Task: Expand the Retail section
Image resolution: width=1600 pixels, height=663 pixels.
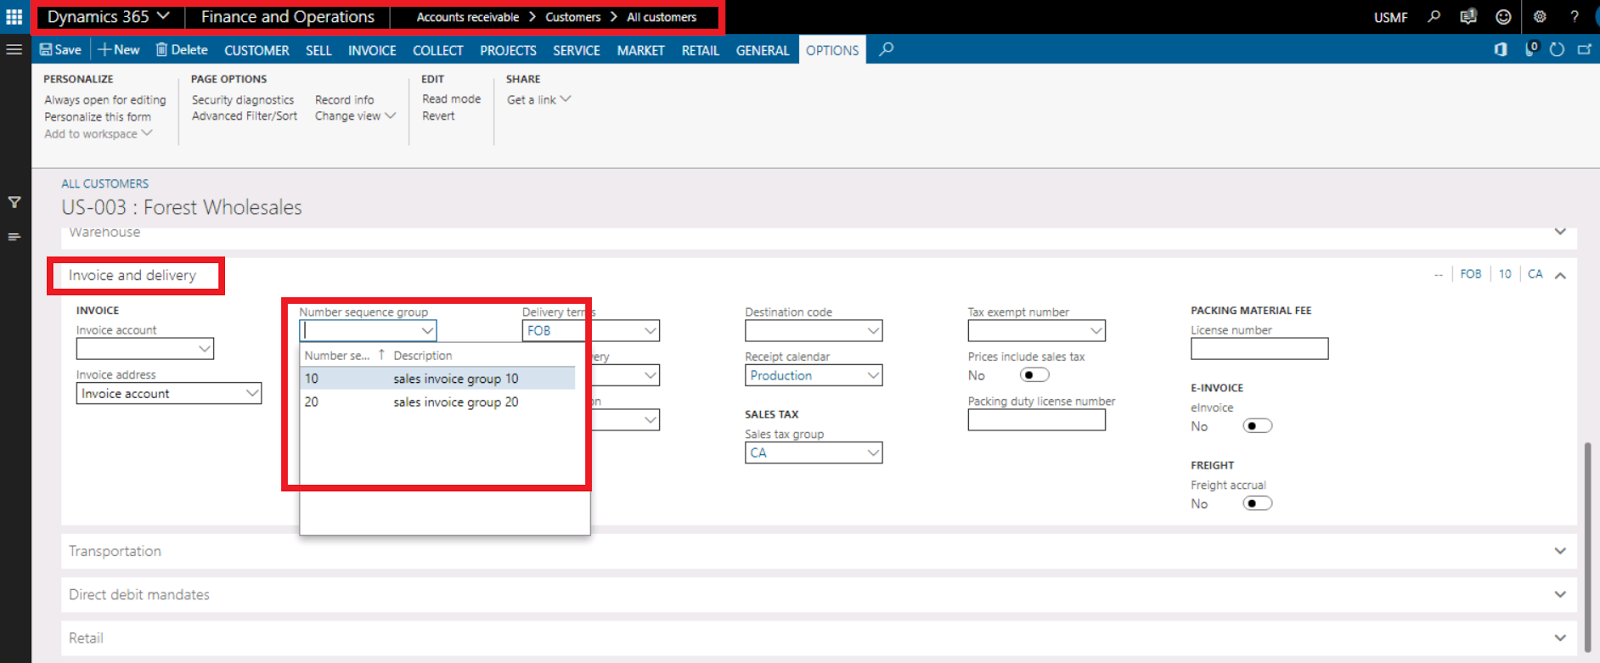Action: [x=1560, y=638]
